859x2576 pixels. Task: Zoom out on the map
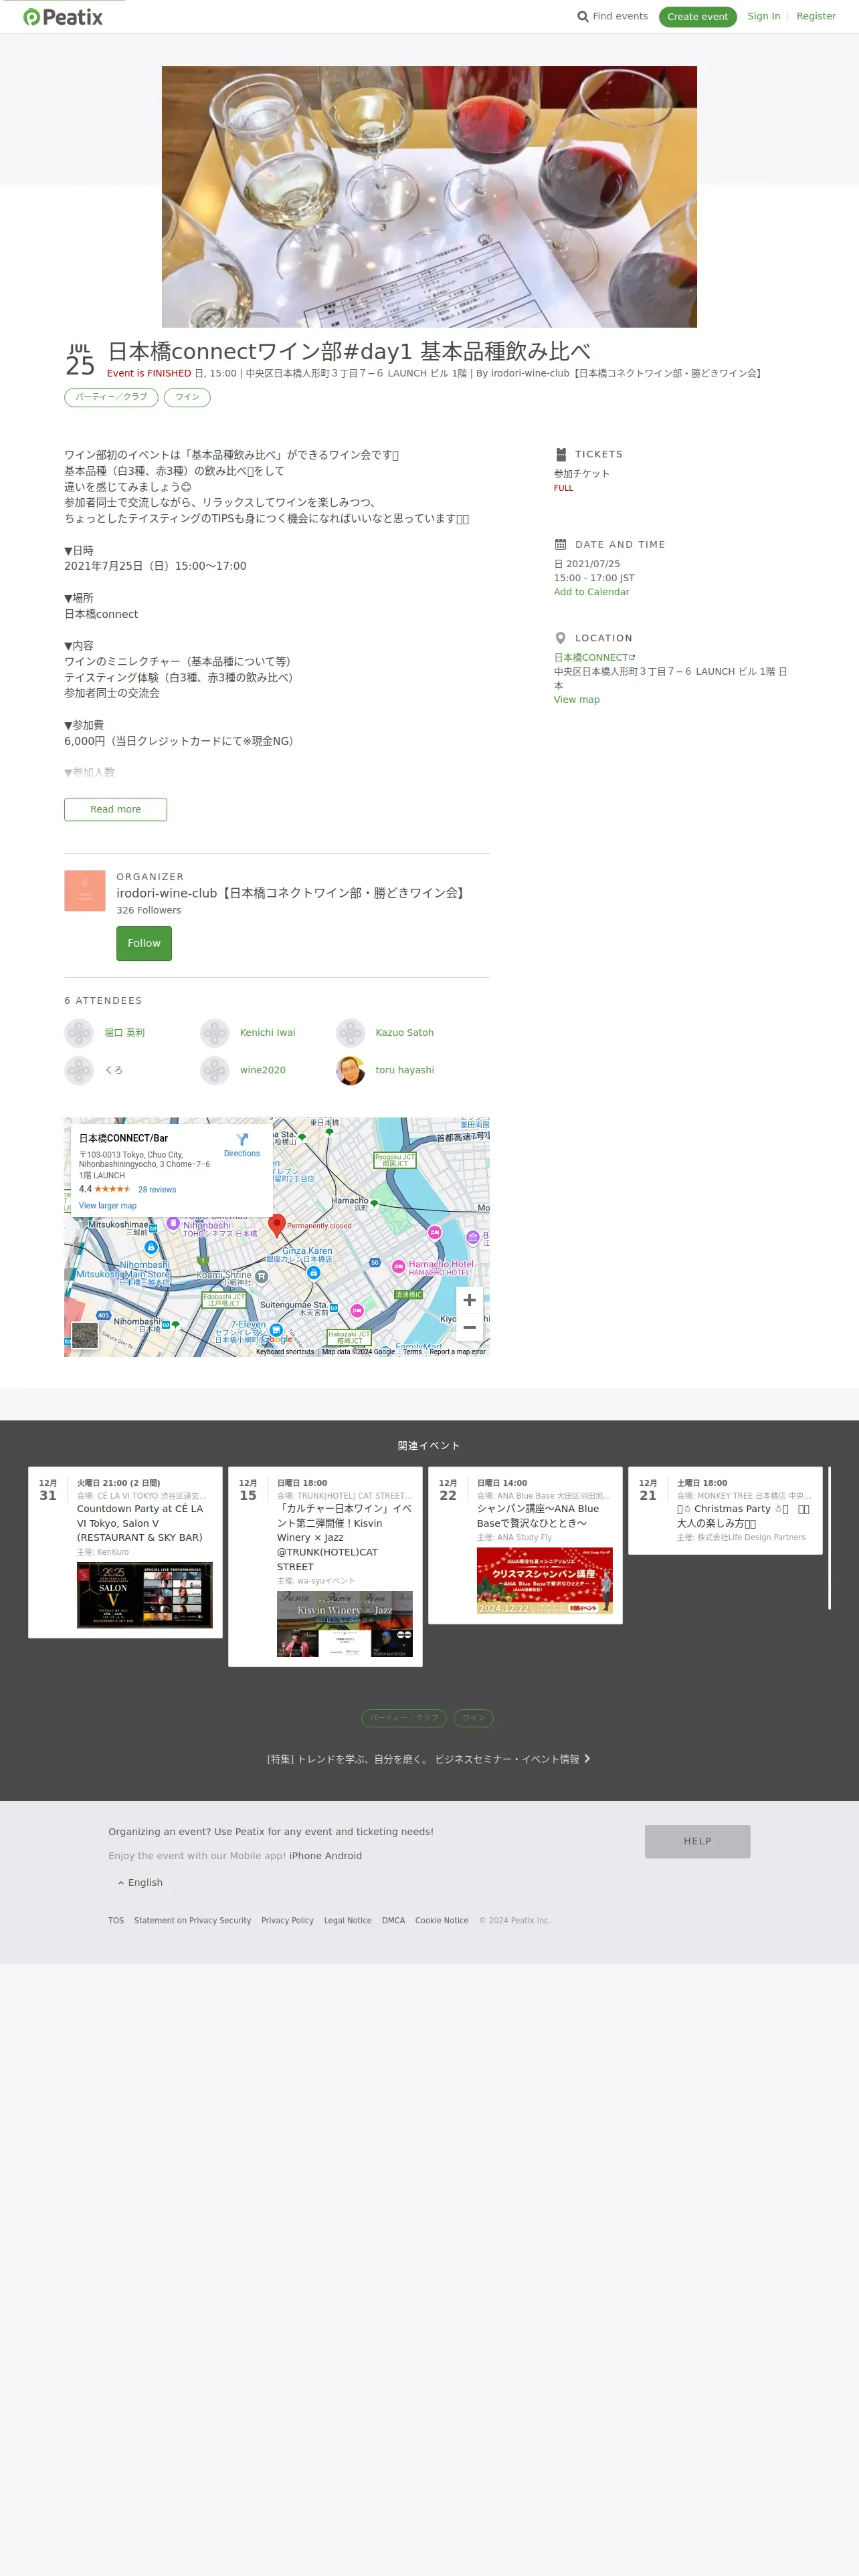click(469, 1327)
